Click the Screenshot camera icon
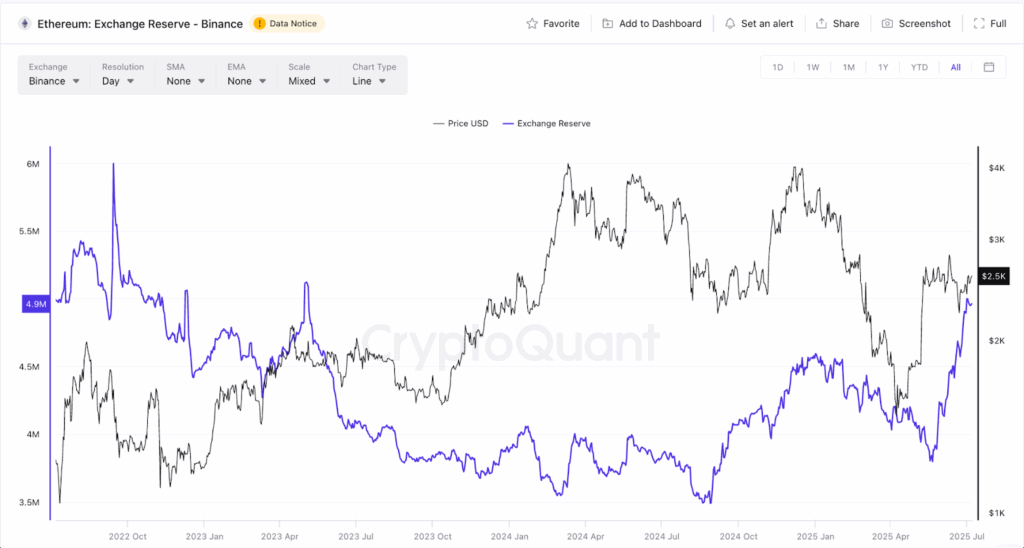This screenshot has height=548, width=1024. point(887,23)
